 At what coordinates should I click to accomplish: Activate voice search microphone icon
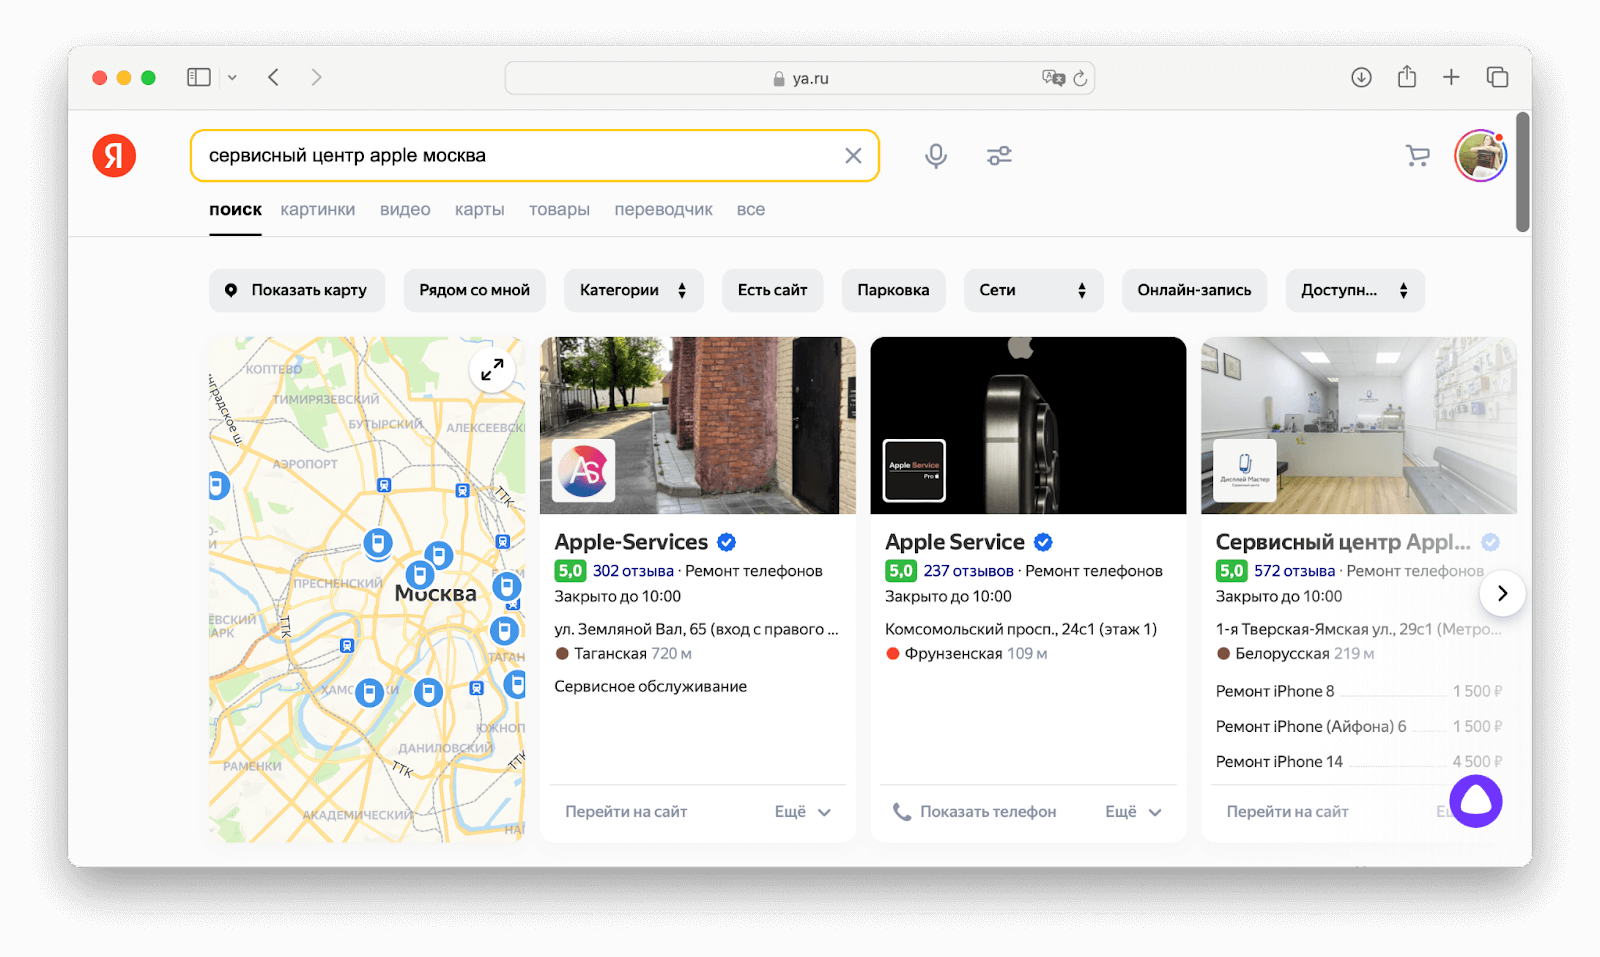[x=936, y=156]
